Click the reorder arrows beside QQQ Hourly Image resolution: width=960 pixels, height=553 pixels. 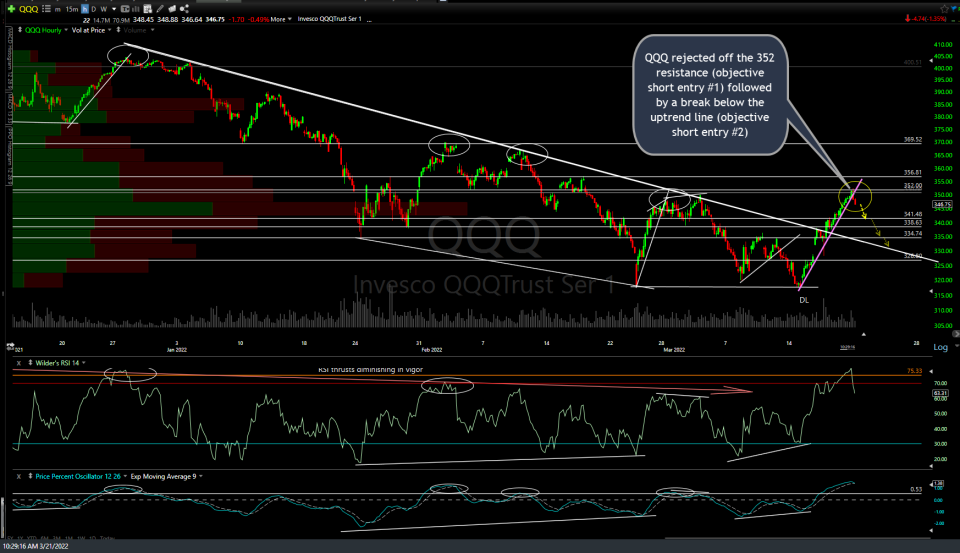pos(20,30)
